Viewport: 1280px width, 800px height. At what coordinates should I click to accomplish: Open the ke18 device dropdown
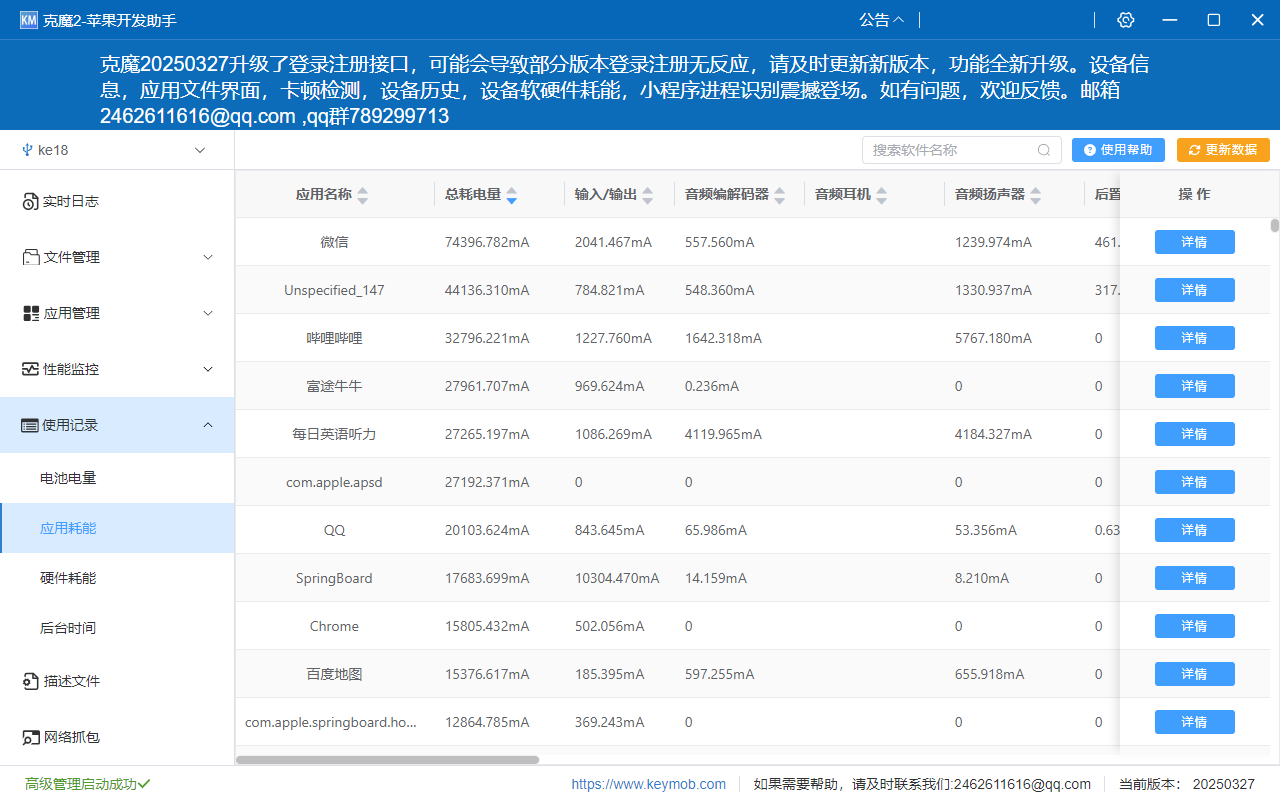117,150
